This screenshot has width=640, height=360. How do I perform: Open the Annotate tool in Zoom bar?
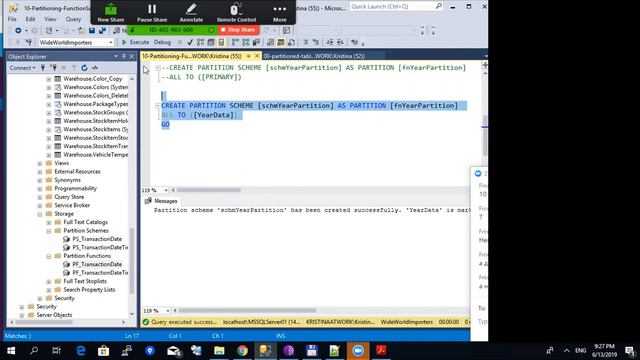click(191, 13)
